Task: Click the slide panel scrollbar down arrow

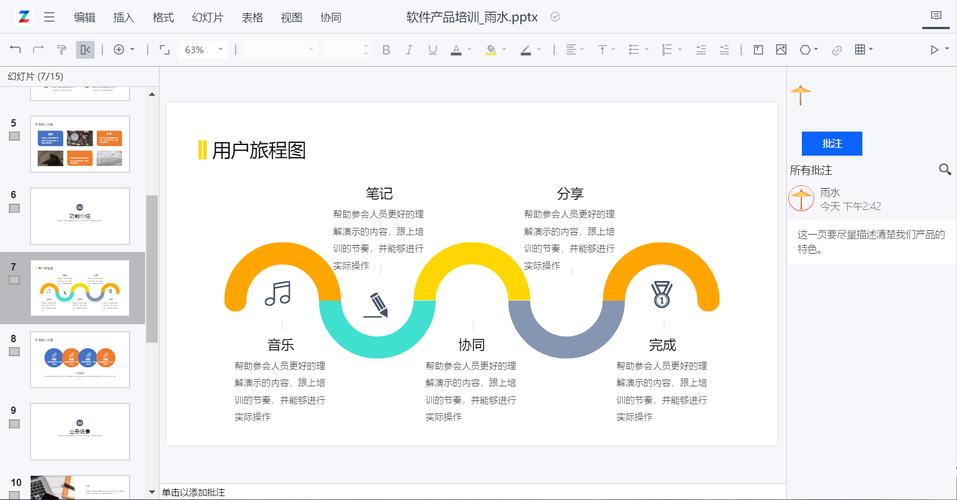Action: [x=152, y=491]
